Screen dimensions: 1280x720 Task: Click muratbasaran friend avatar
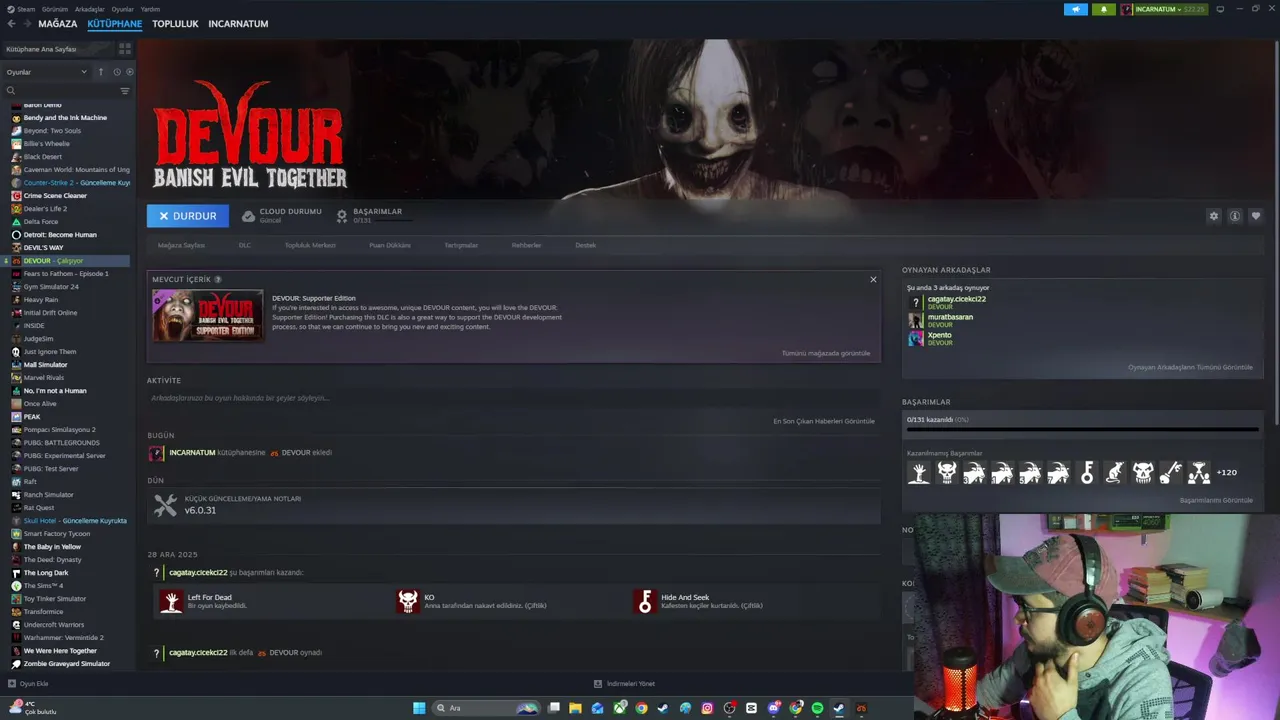tap(916, 320)
